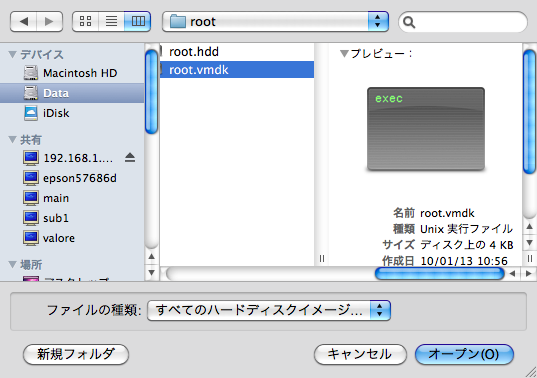Eject the 192.168.1 shared server
This screenshot has height=378, width=537.
tap(130, 158)
